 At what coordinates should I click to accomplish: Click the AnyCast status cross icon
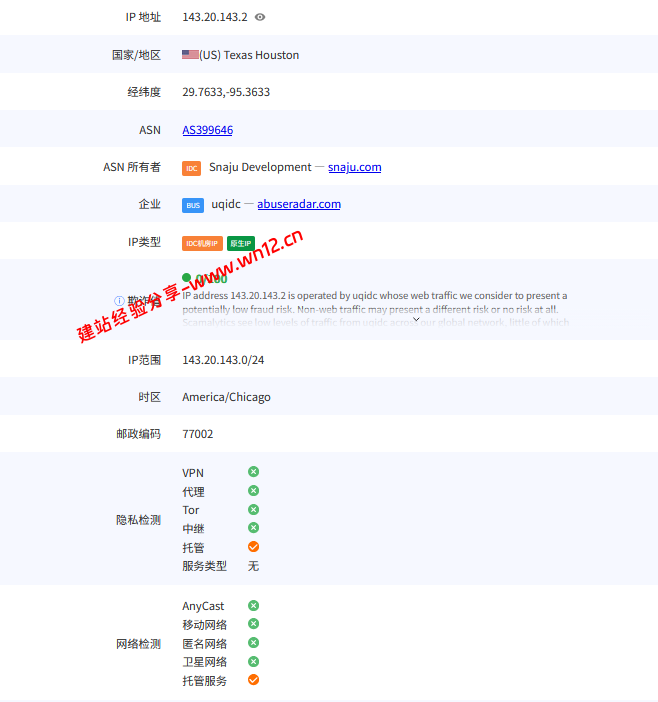pos(253,606)
